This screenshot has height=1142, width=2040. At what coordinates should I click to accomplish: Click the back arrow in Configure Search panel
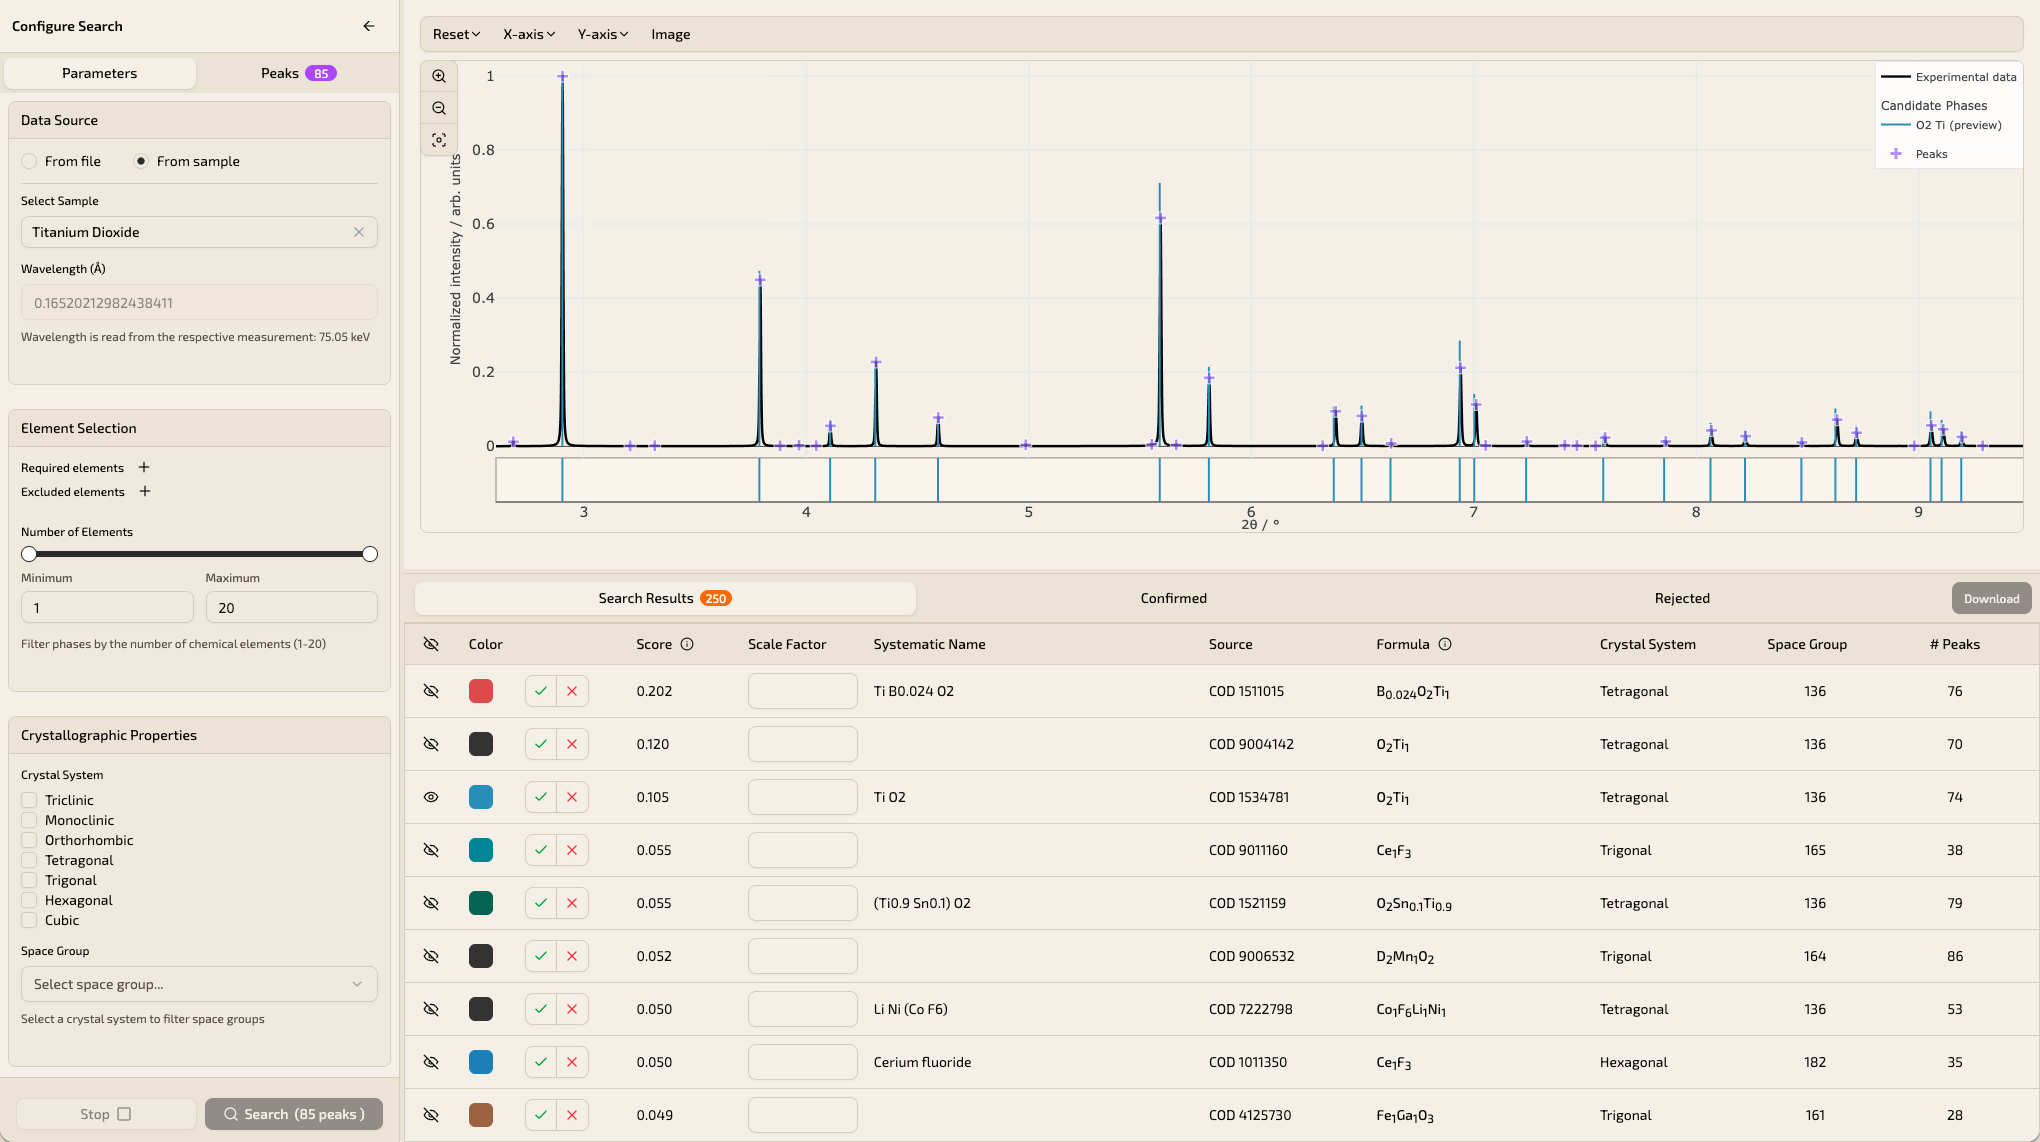(368, 26)
